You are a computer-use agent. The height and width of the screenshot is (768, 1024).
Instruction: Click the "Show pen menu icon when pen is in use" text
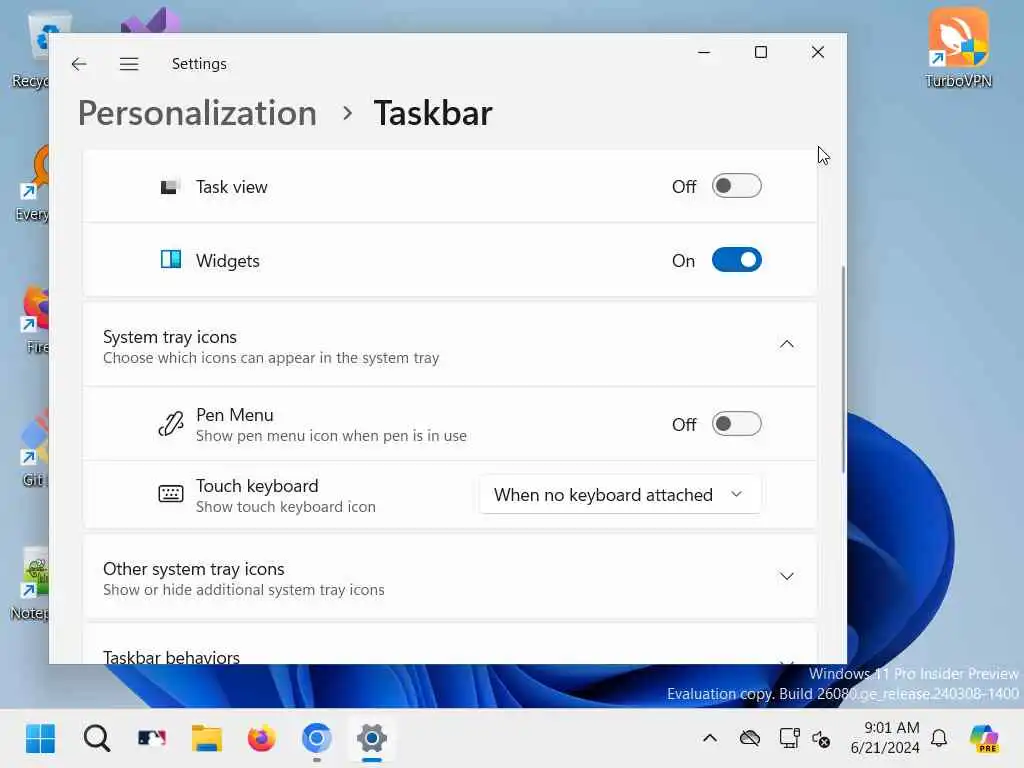point(331,436)
